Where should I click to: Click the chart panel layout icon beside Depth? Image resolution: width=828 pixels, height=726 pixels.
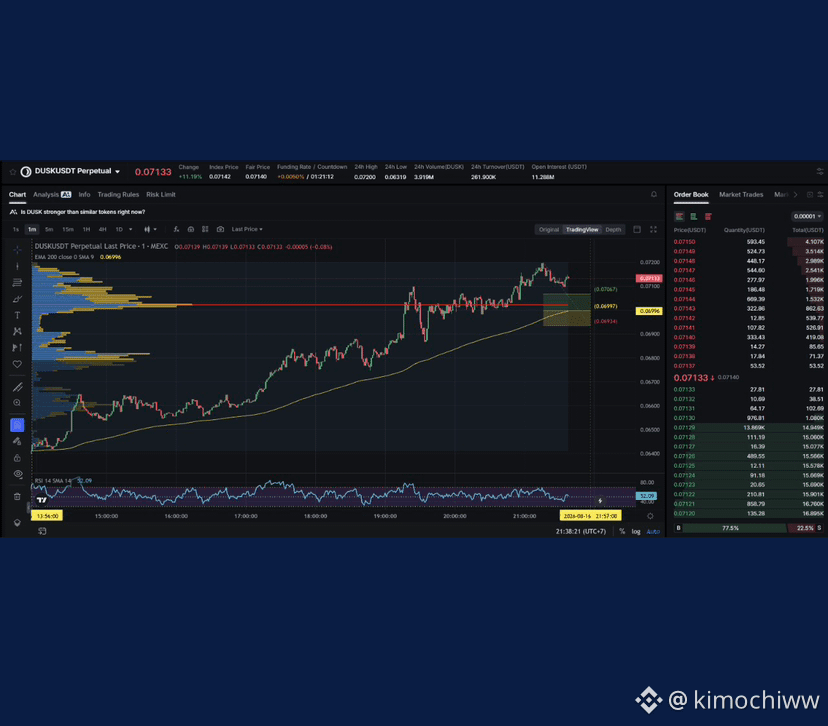click(x=637, y=229)
